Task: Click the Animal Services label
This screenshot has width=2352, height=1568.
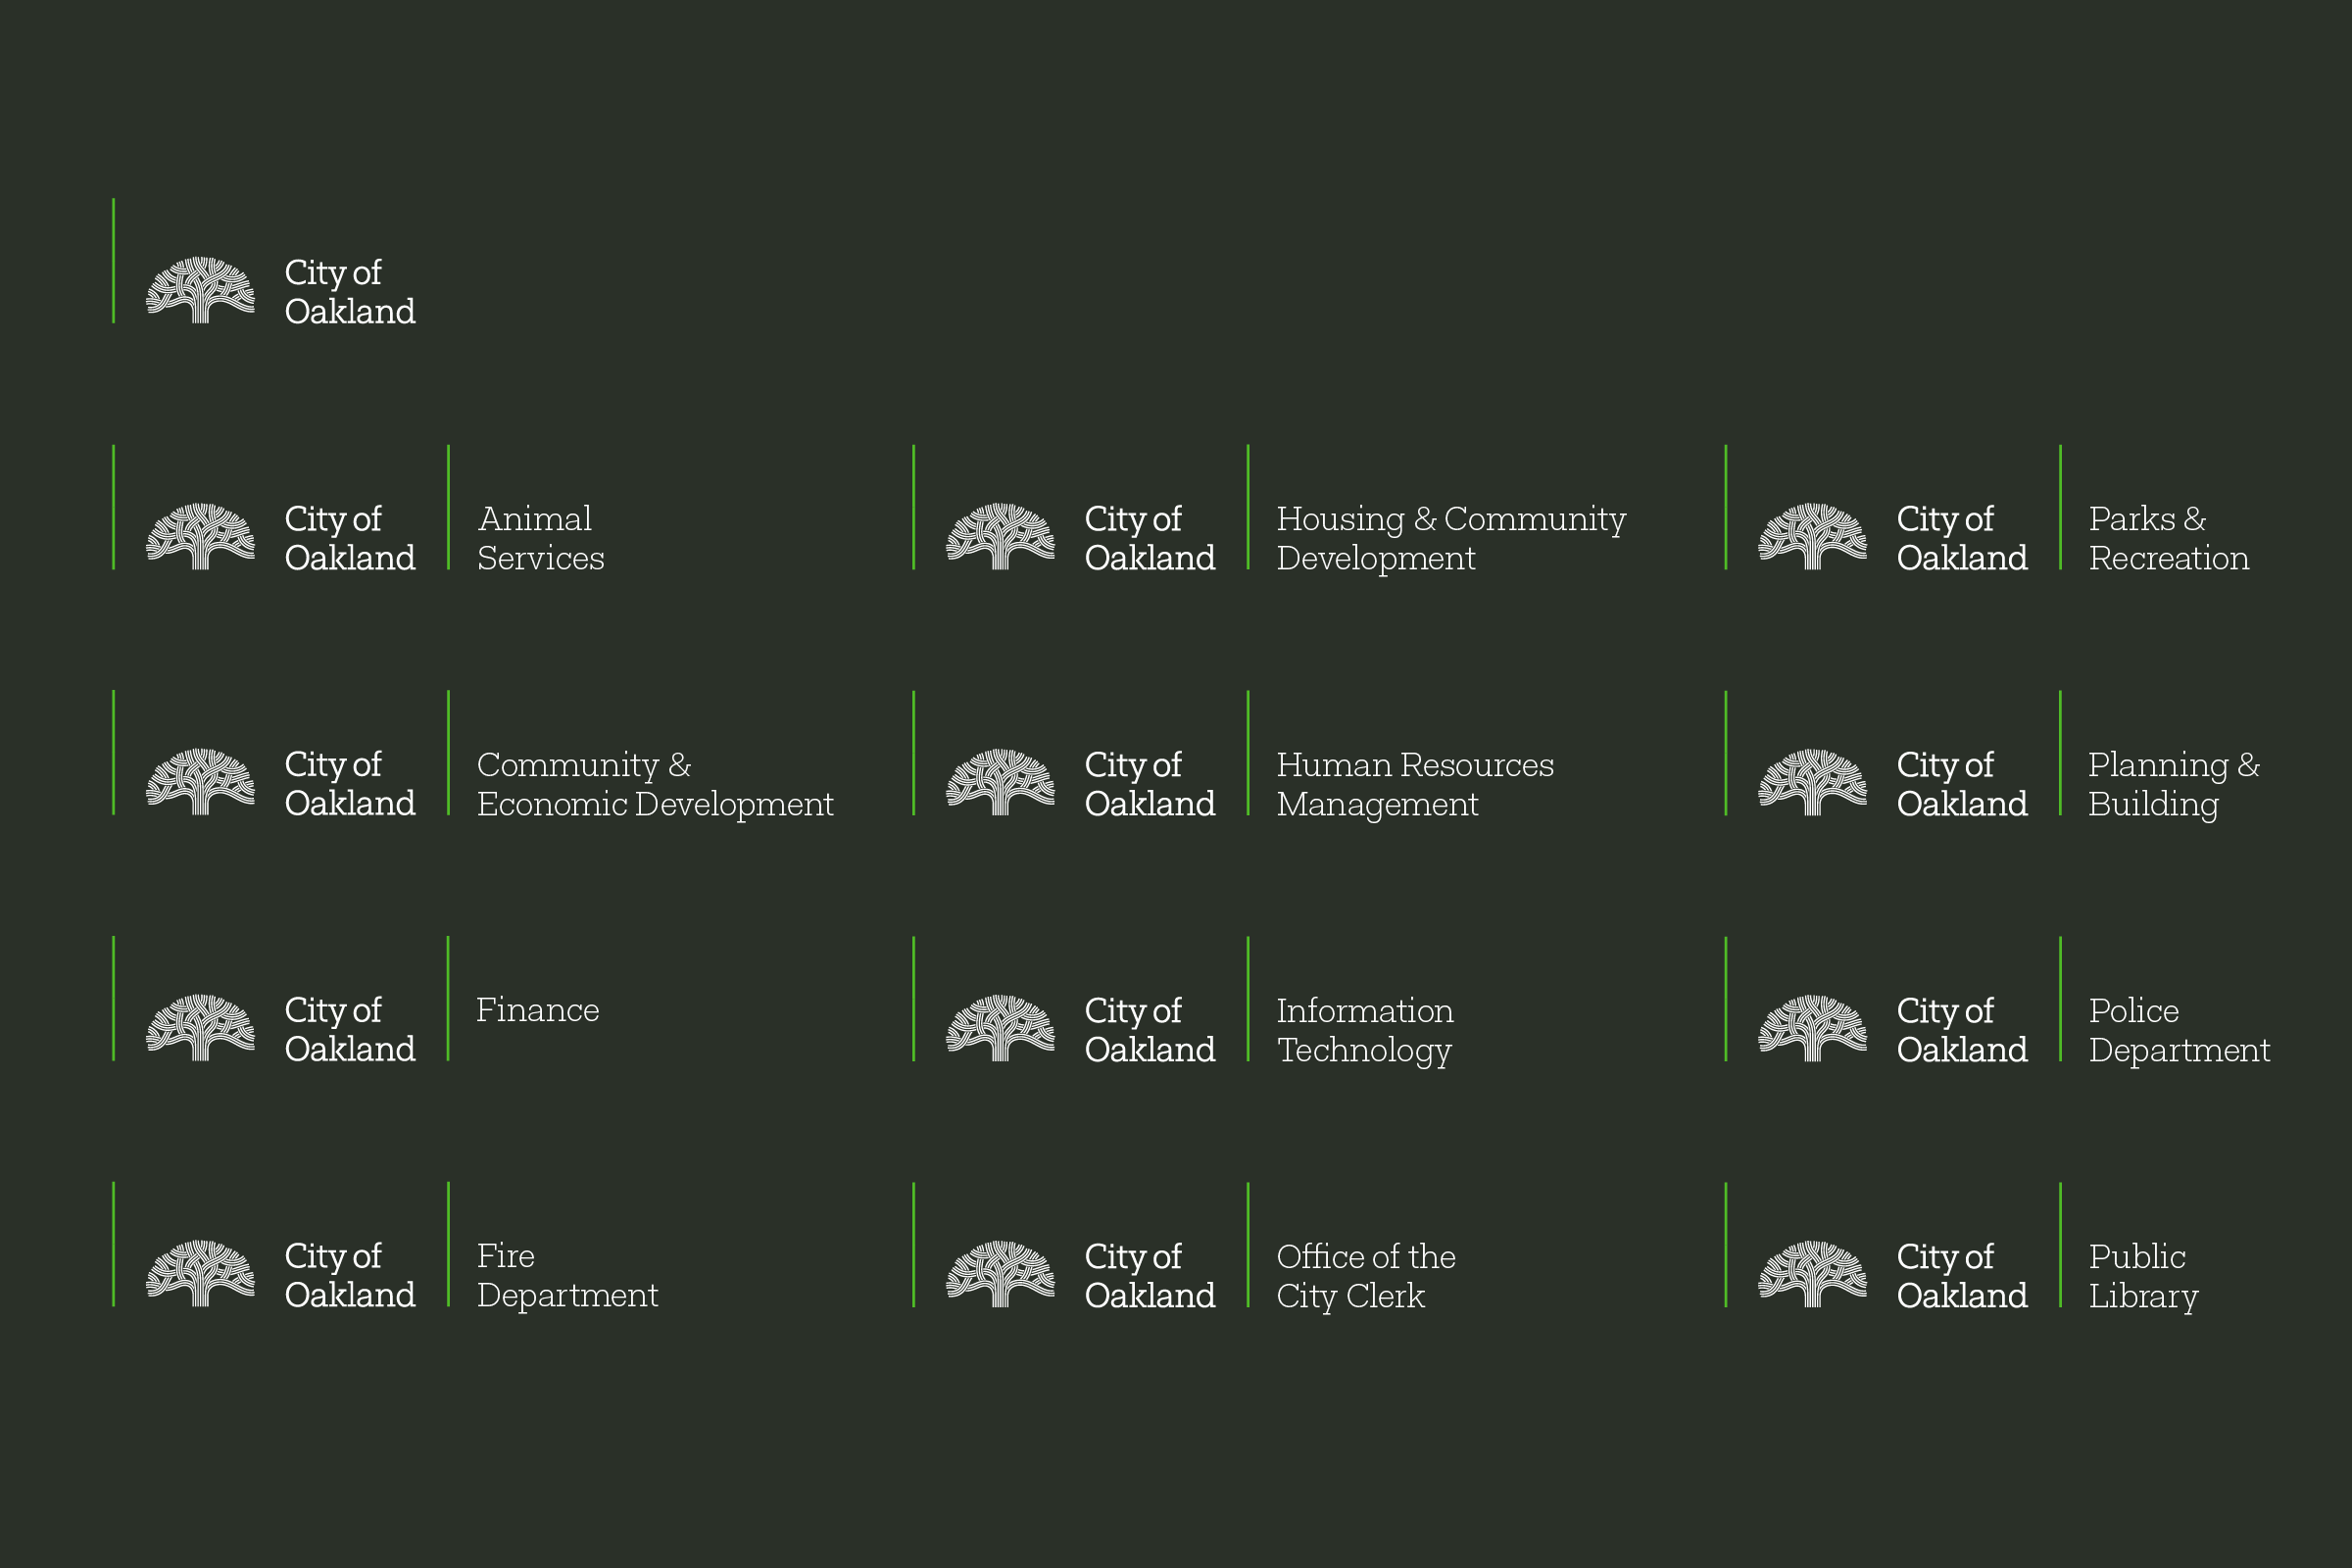Action: pyautogui.click(x=540, y=538)
